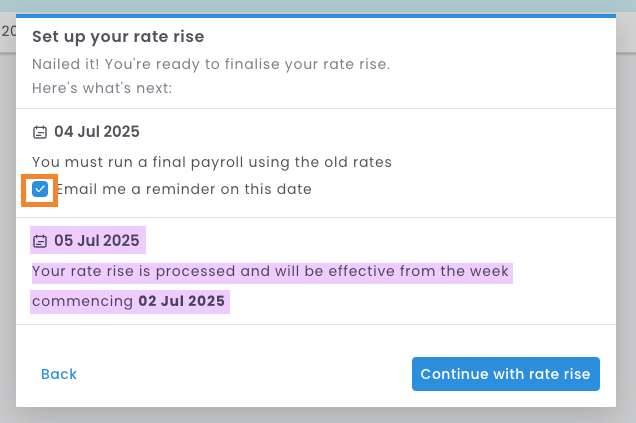This screenshot has height=423, width=636.
Task: Click the word "commencing" in the highlighted text
Action: coord(83,301)
